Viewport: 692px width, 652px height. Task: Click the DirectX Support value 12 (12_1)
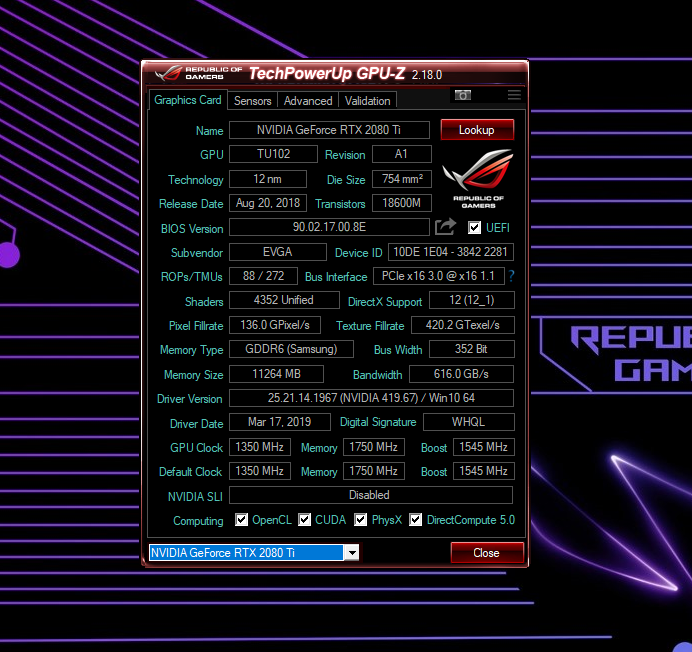click(x=472, y=300)
